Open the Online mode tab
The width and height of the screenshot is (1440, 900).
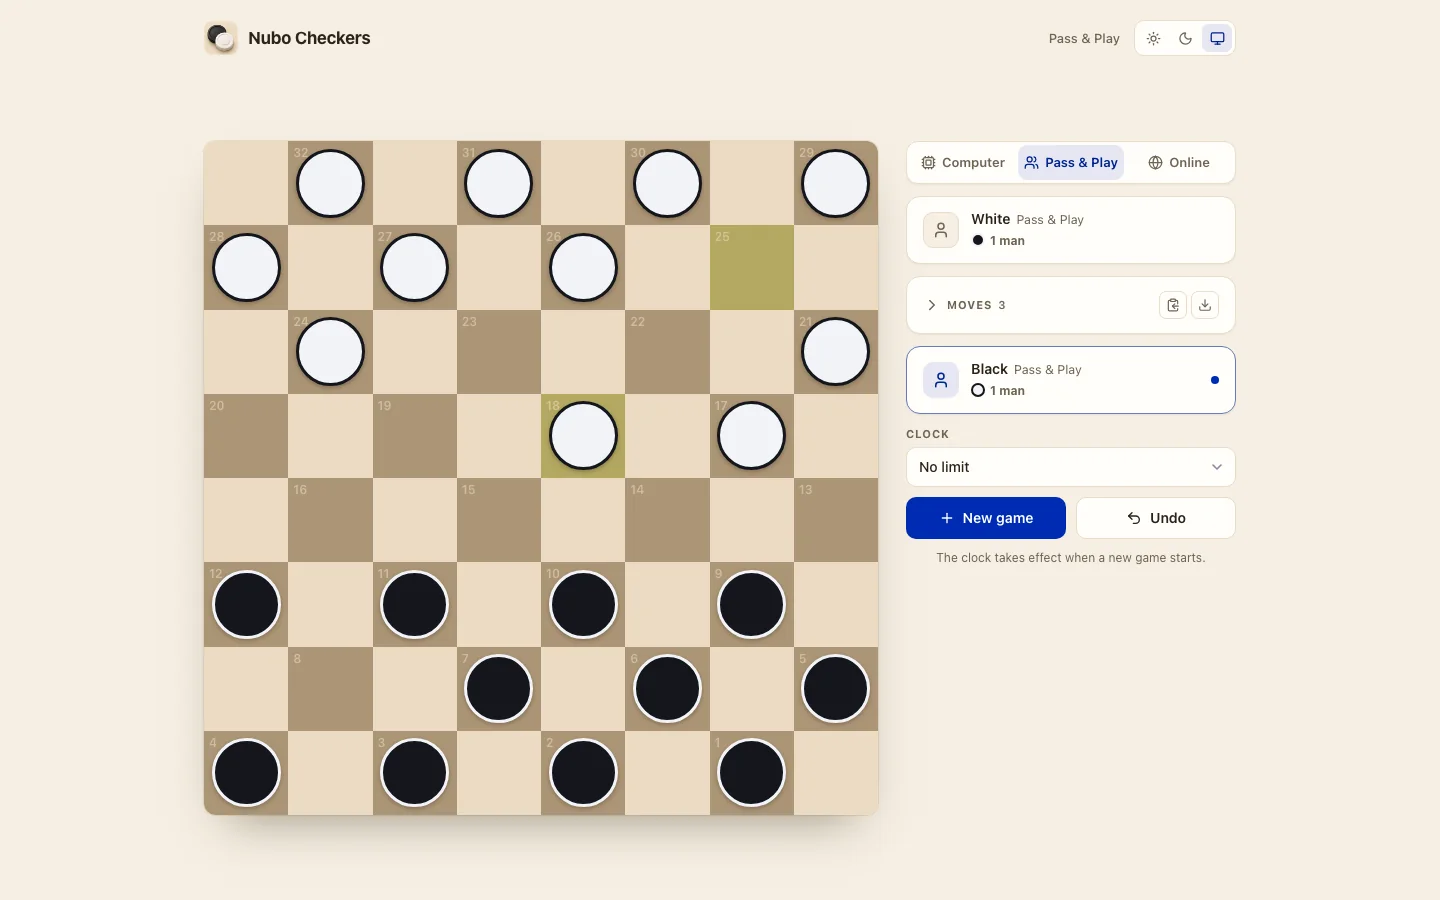click(x=1179, y=163)
